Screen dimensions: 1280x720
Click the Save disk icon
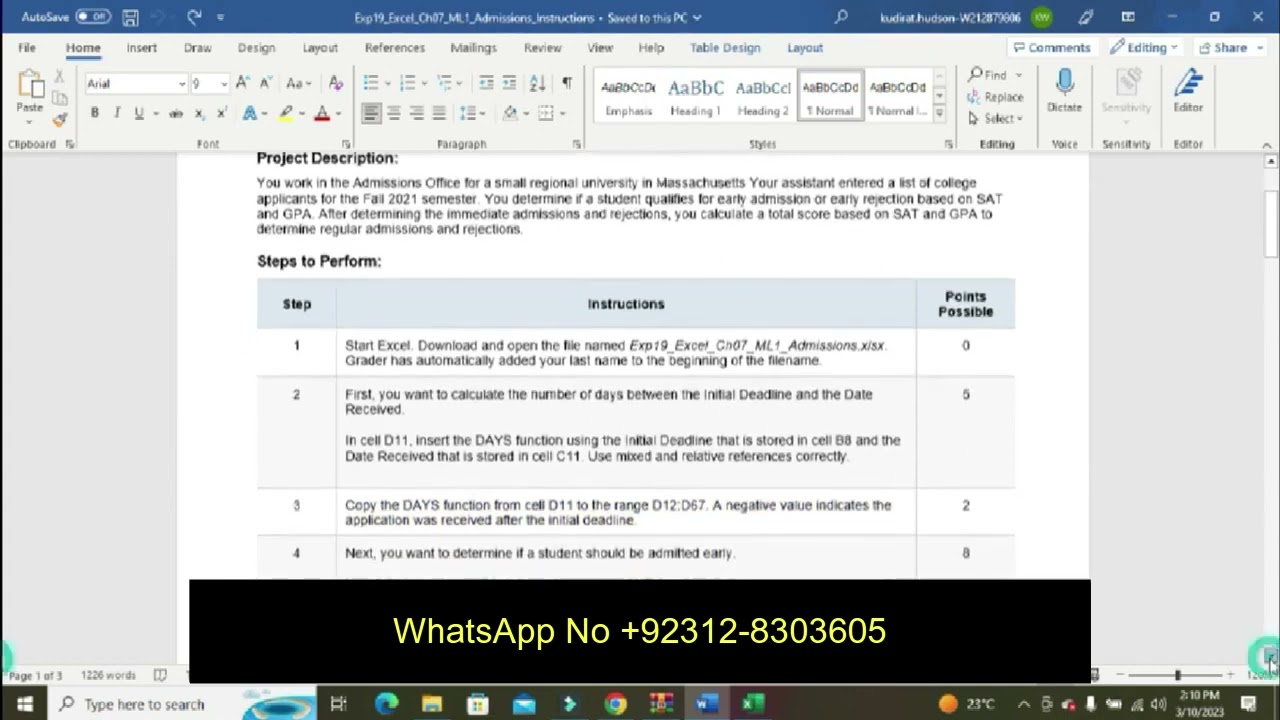pos(131,17)
